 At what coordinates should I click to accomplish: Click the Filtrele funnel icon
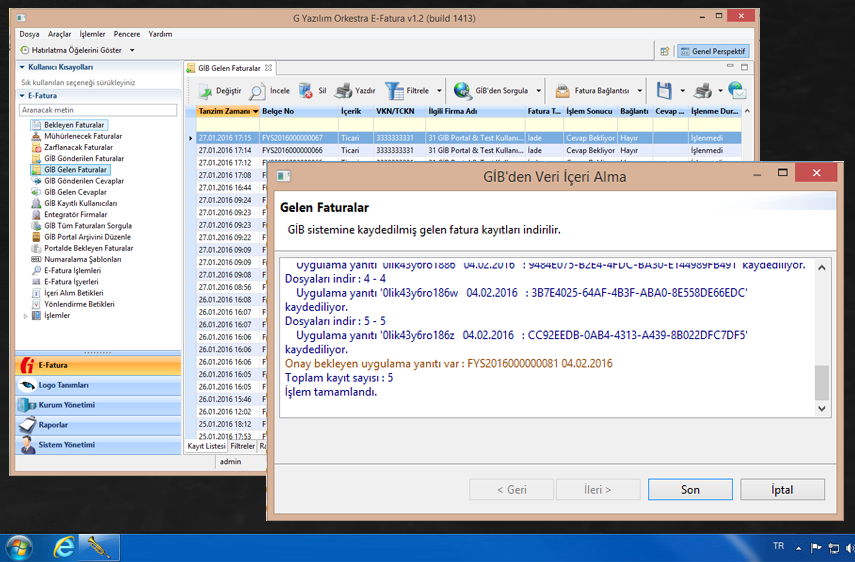(x=394, y=91)
